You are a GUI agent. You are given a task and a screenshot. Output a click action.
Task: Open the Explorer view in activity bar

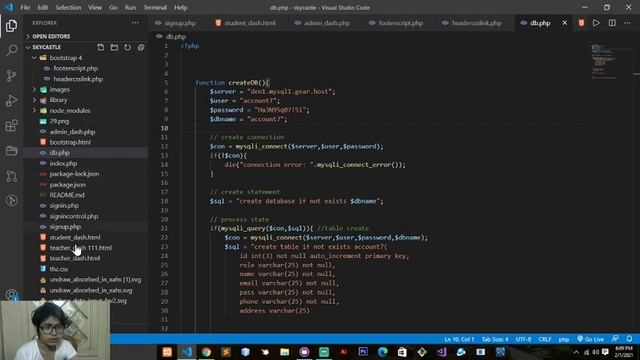(11, 26)
